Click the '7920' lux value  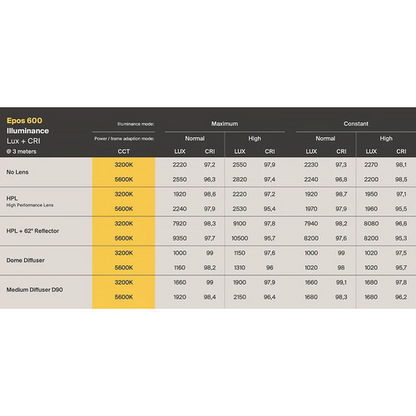click(x=180, y=224)
